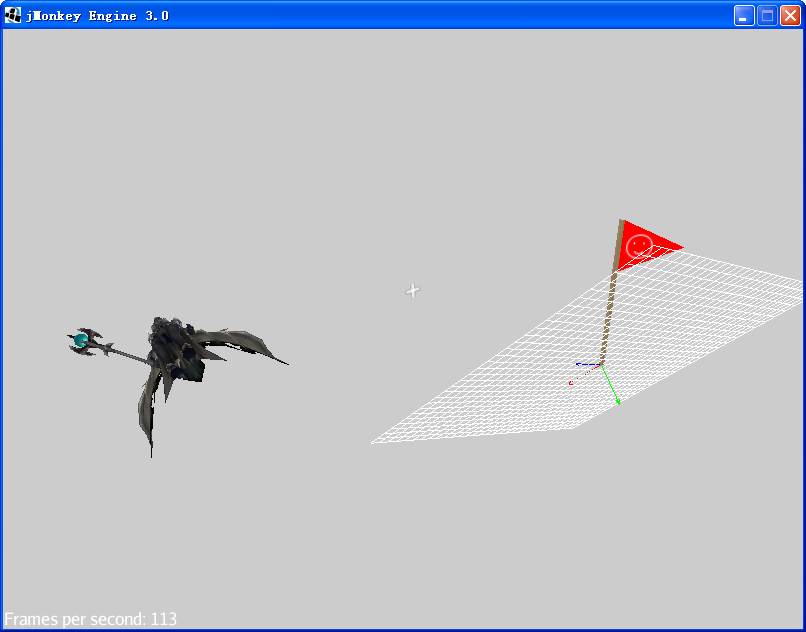Click the green axis arrow
The image size is (806, 632).
click(610, 385)
